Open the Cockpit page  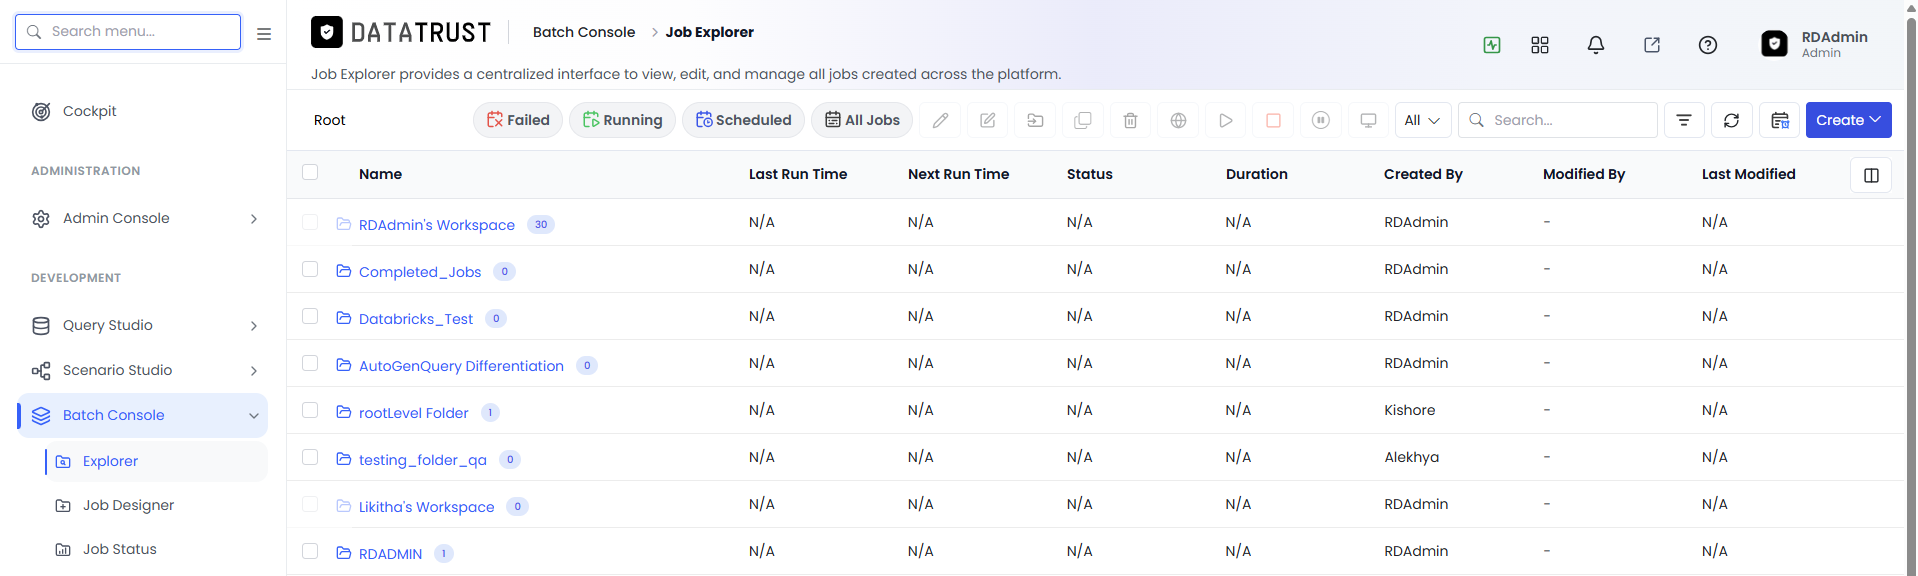[89, 111]
